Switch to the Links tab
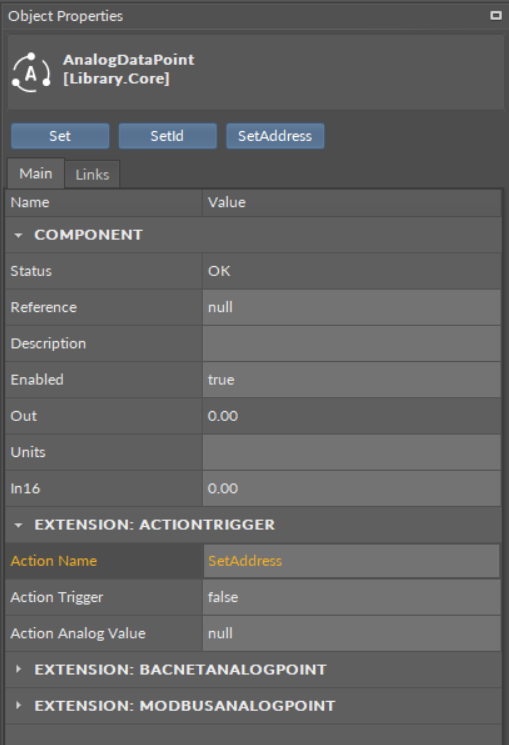 coord(92,174)
